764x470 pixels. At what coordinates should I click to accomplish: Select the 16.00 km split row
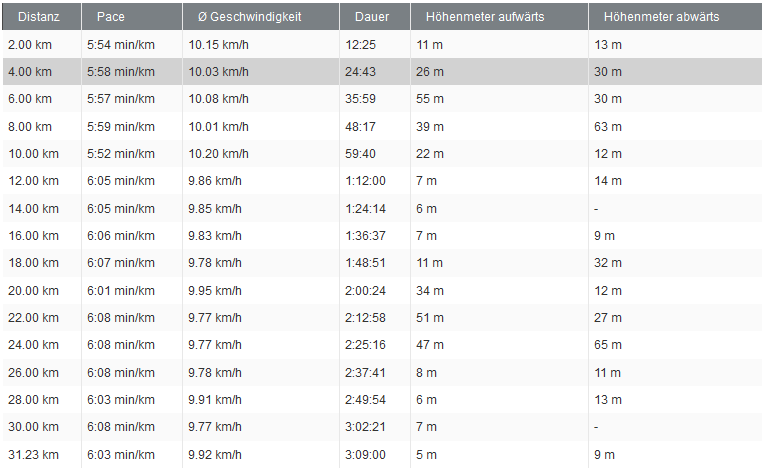pyautogui.click(x=380, y=236)
